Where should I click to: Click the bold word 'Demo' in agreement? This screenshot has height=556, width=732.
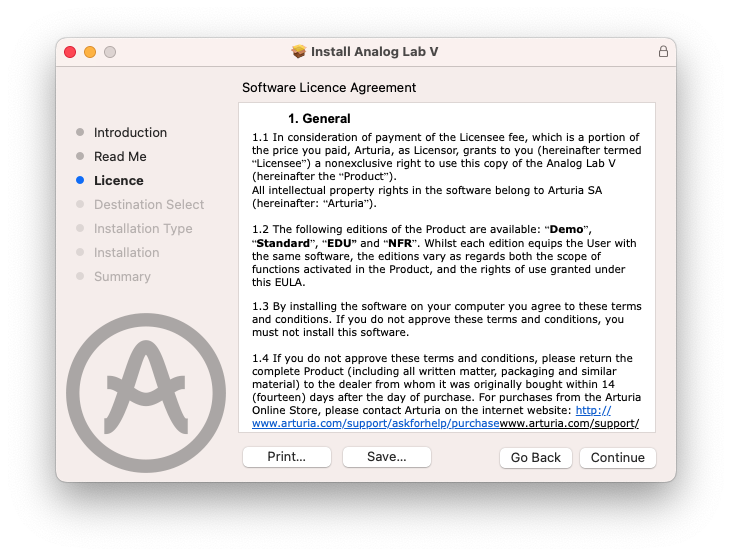(566, 229)
